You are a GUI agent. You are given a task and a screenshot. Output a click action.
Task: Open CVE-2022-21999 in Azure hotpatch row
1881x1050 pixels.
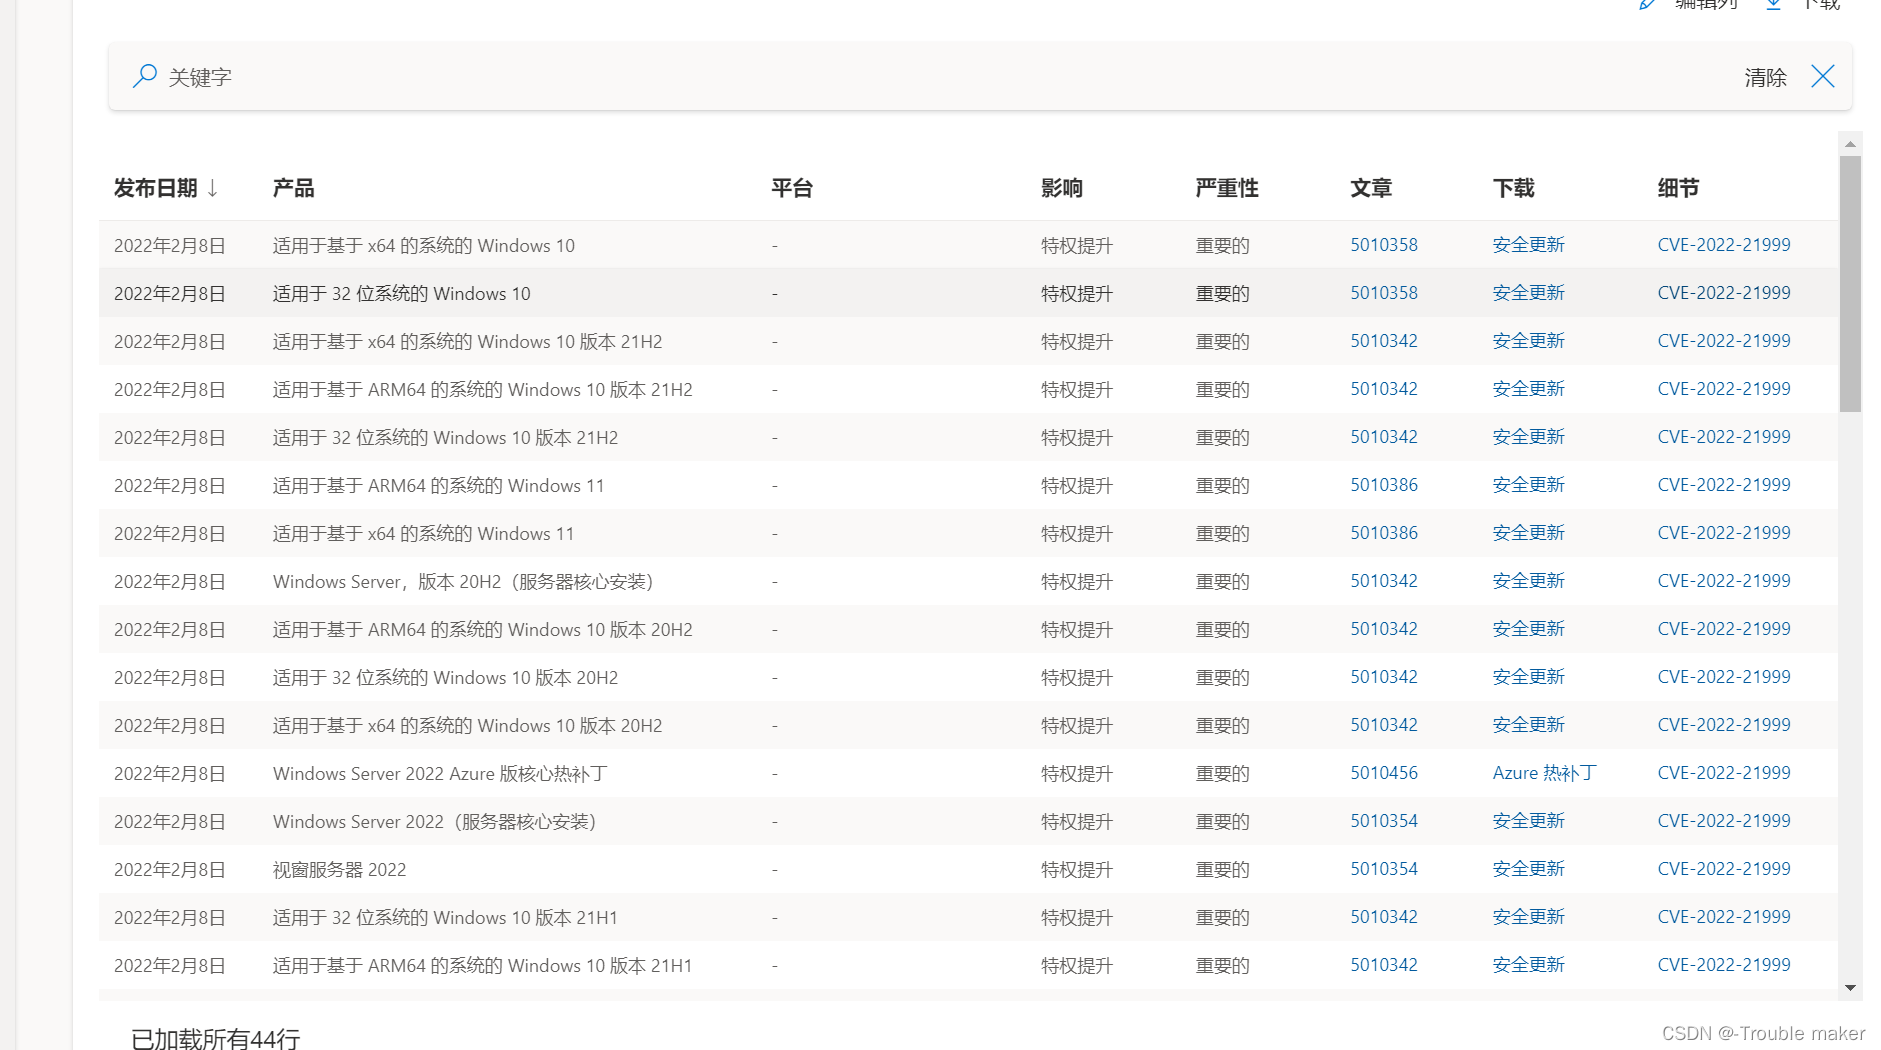point(1724,773)
